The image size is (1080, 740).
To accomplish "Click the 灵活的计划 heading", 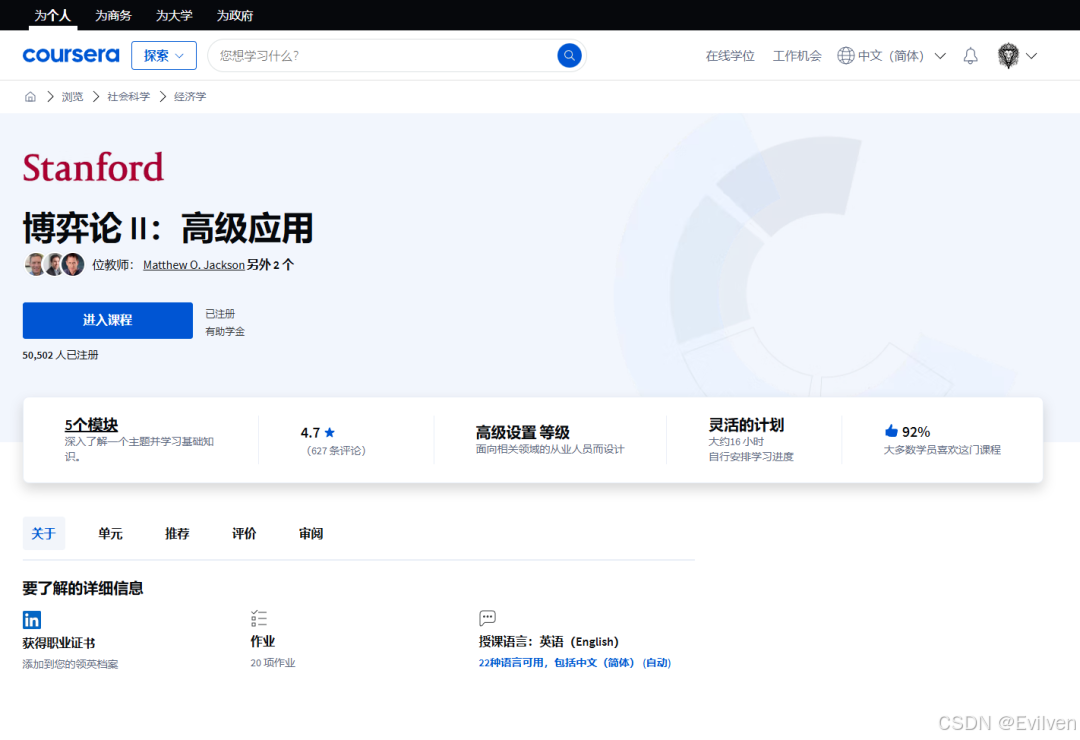I will 747,424.
